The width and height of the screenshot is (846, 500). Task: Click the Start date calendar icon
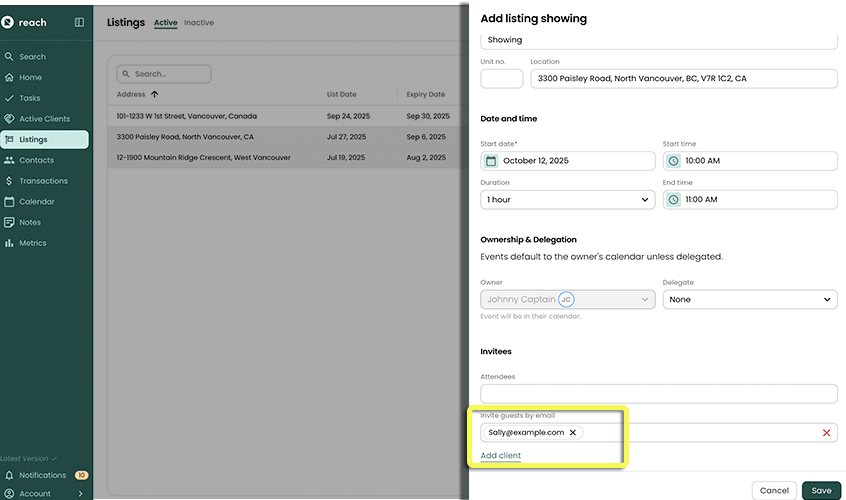(491, 161)
